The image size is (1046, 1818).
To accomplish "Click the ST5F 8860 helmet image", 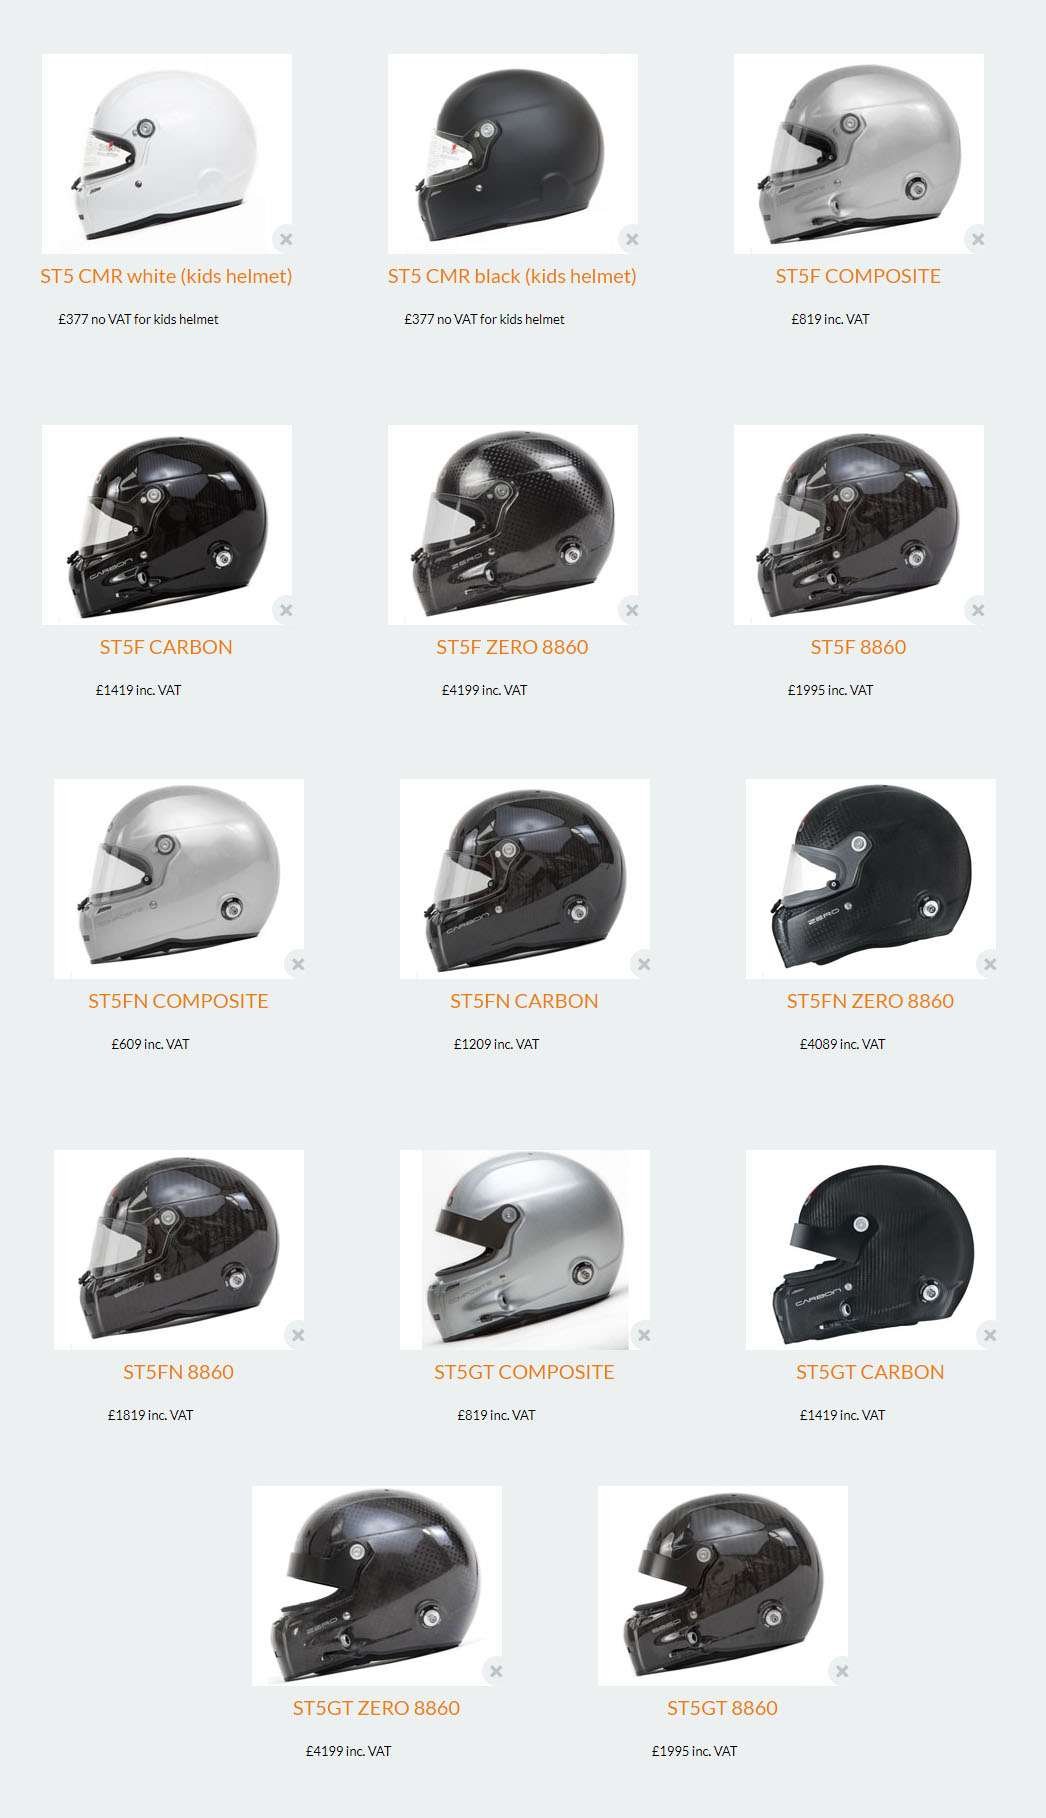I will pyautogui.click(x=859, y=525).
